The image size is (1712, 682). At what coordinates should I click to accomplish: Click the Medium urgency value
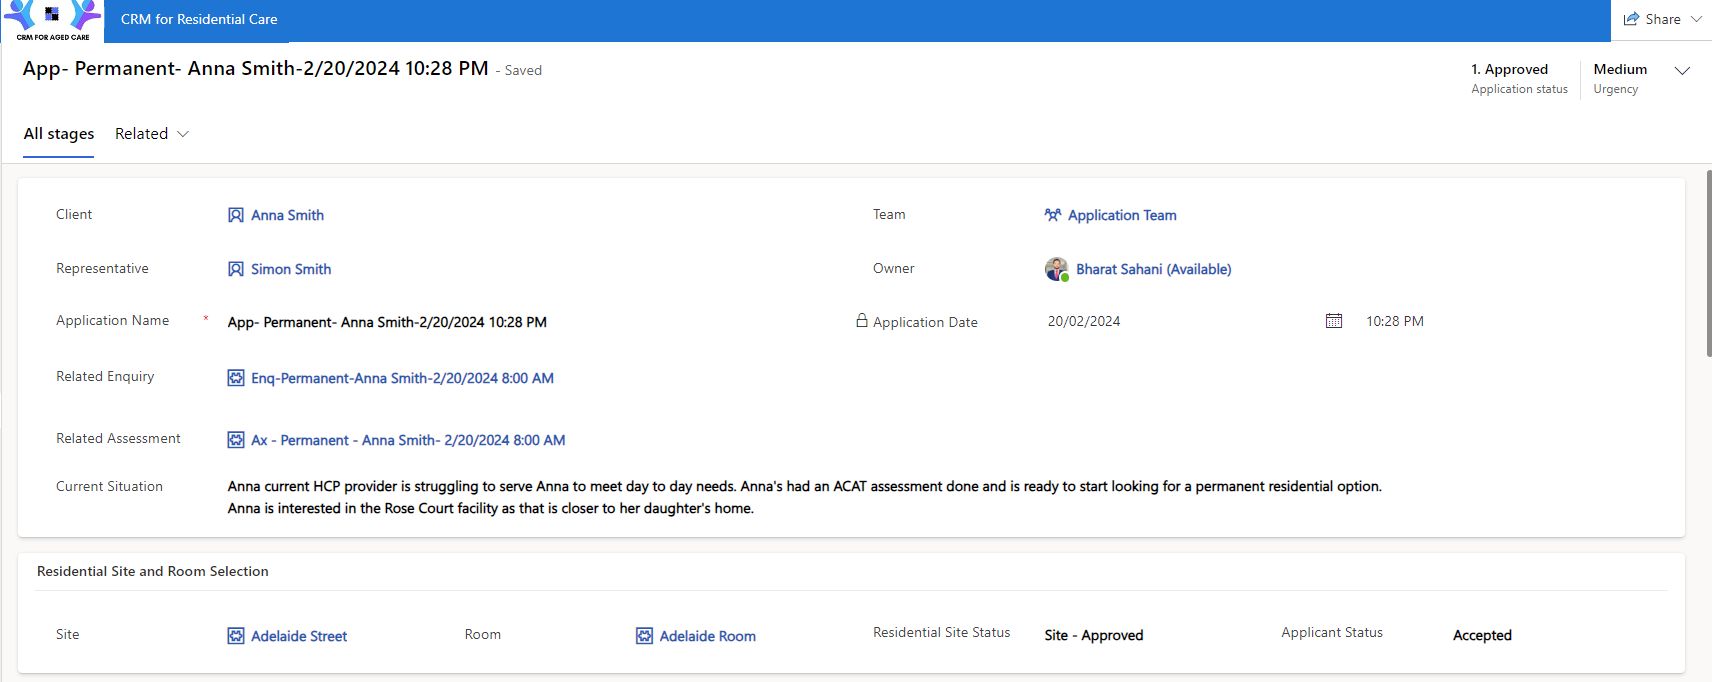point(1620,69)
